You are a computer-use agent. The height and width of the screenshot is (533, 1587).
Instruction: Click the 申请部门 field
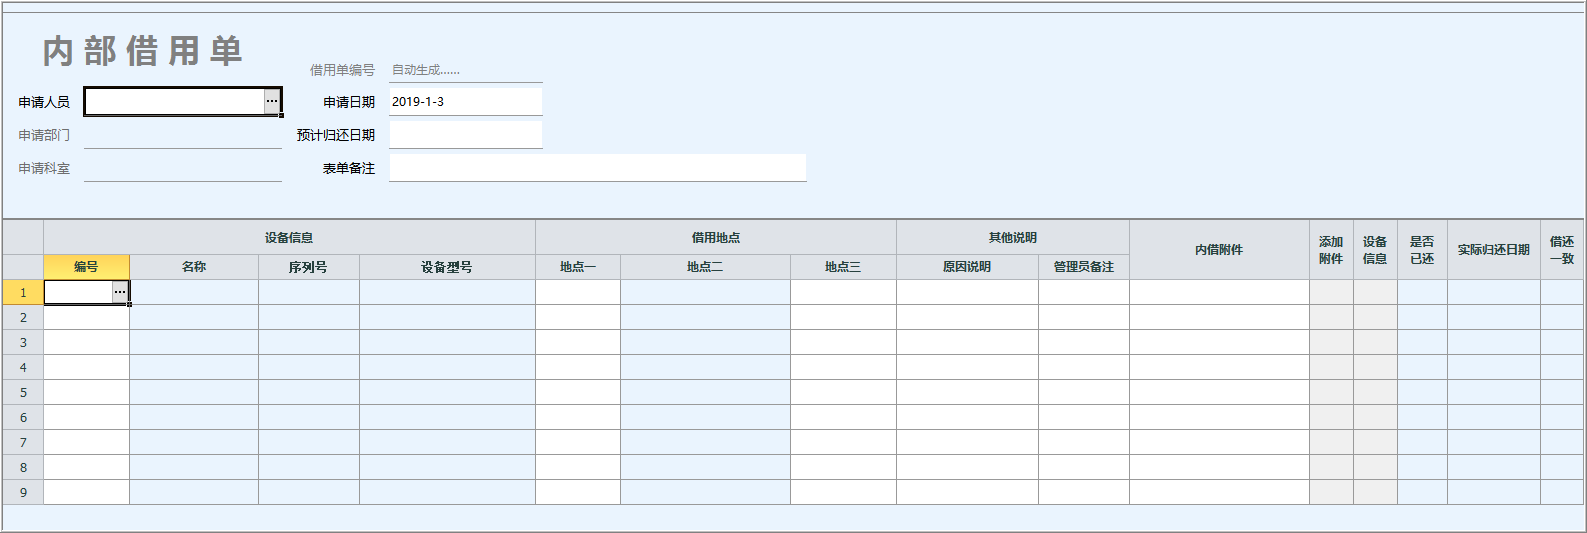(x=183, y=135)
